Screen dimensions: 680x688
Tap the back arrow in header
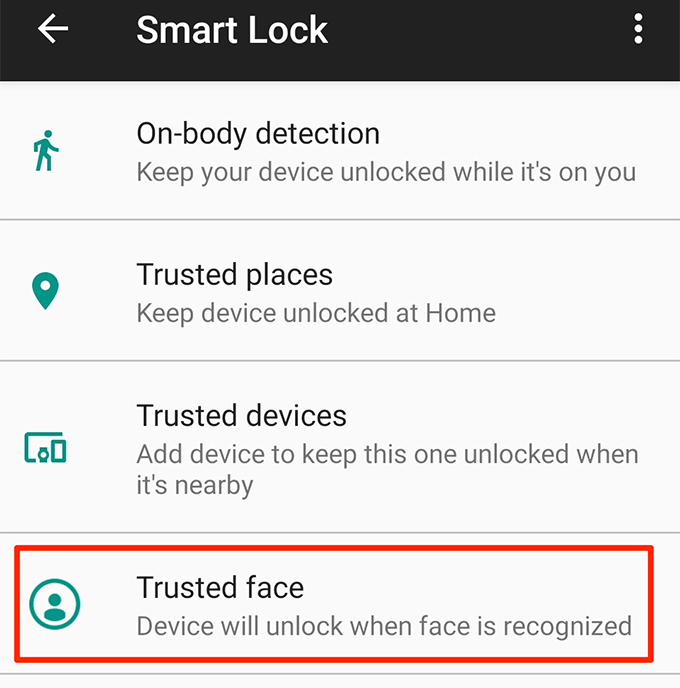pos(53,29)
